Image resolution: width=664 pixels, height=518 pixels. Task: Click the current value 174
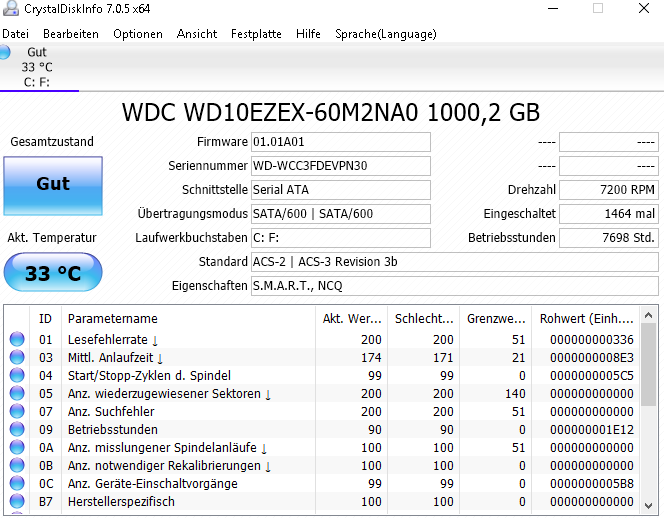coord(371,357)
